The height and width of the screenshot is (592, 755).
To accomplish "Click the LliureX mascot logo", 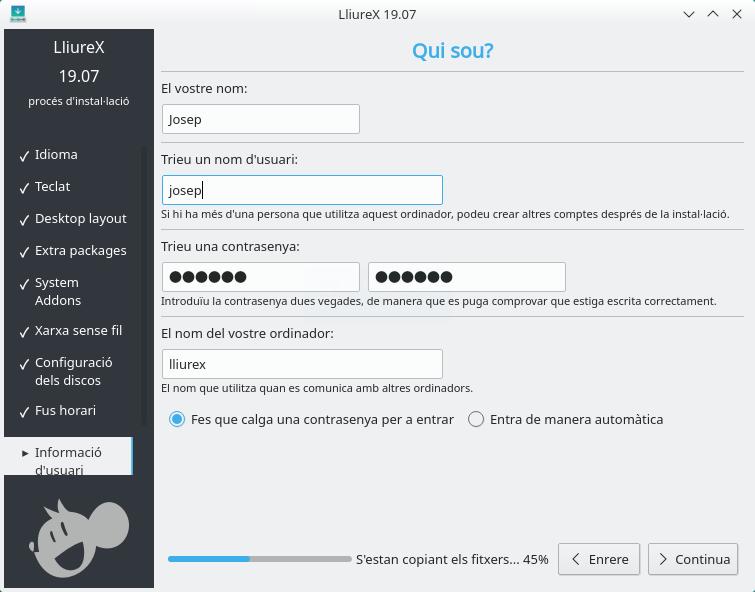I will click(79, 539).
